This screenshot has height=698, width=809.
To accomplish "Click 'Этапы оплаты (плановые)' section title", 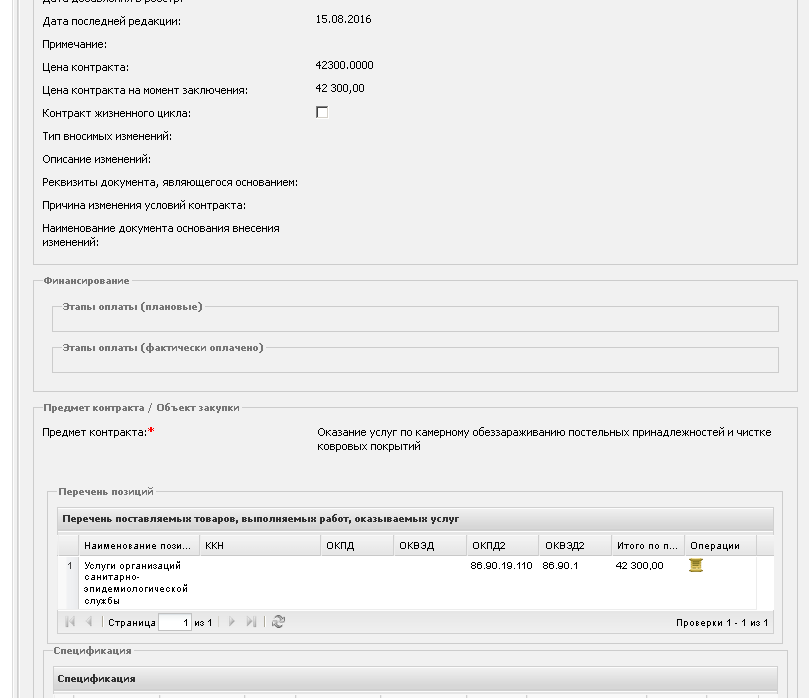I will coord(133,306).
